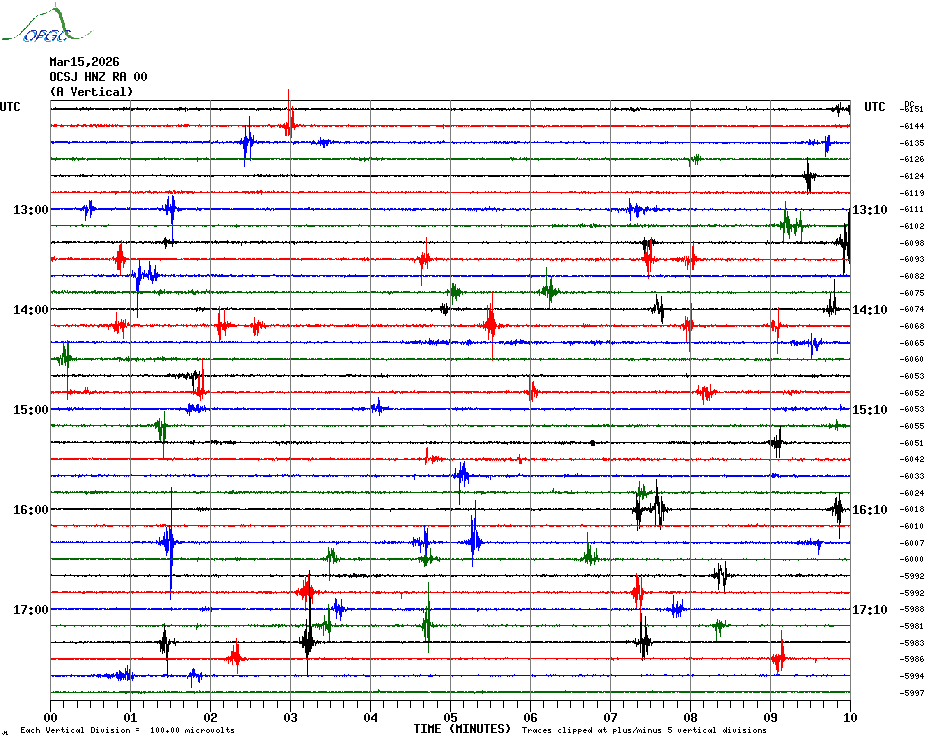Click station label OCSJ HNZ RA 00
This screenshot has width=930, height=744.
click(98, 77)
